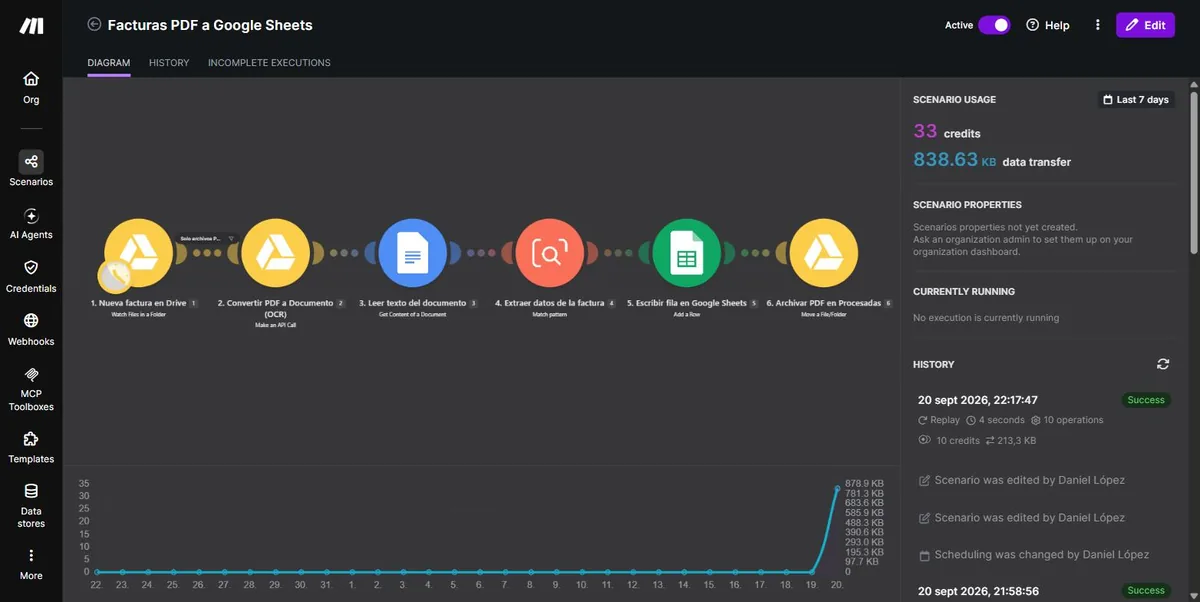The width and height of the screenshot is (1200, 602).
Task: Select the Archivar PDF en Procesadas module
Action: coord(824,254)
